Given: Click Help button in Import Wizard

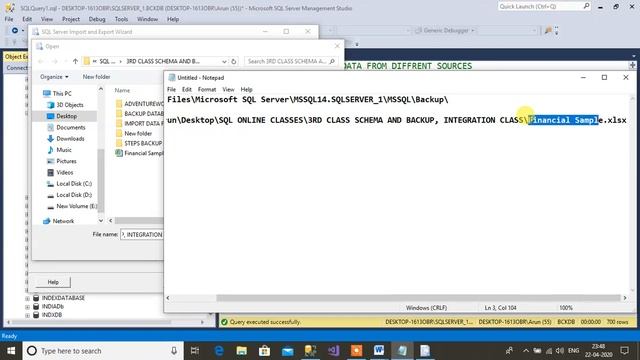Looking at the screenshot, I should (x=53, y=282).
